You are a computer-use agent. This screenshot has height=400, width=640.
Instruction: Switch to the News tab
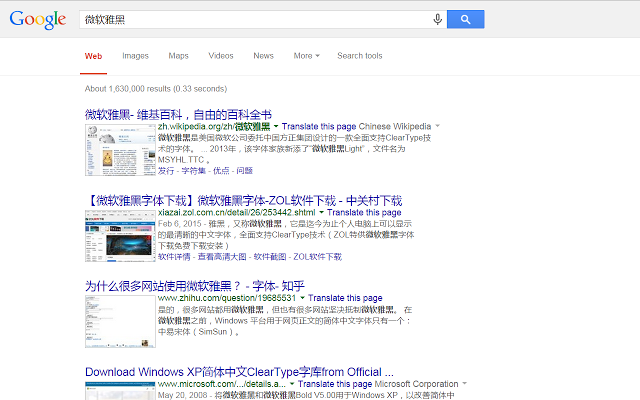click(x=263, y=56)
